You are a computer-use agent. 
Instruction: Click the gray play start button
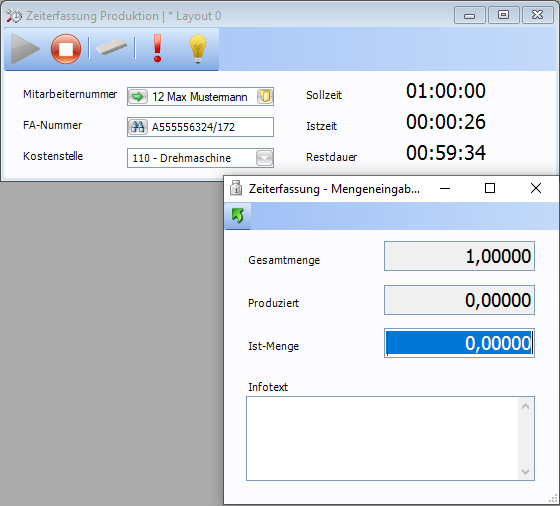coord(25,49)
